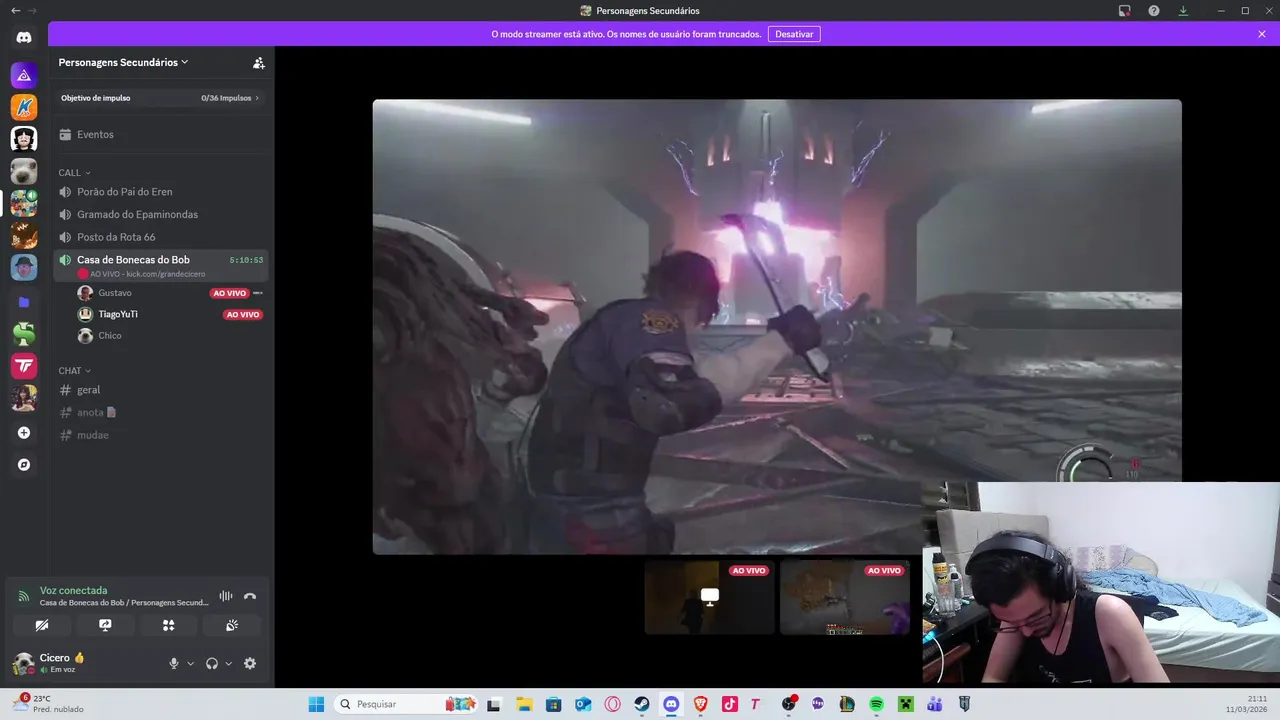Collapse the CALL category
The height and width of the screenshot is (720, 1280).
(x=74, y=173)
